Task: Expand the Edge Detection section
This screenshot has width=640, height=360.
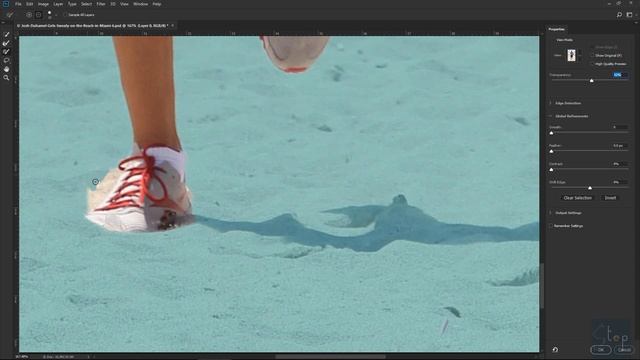Action: [551, 103]
